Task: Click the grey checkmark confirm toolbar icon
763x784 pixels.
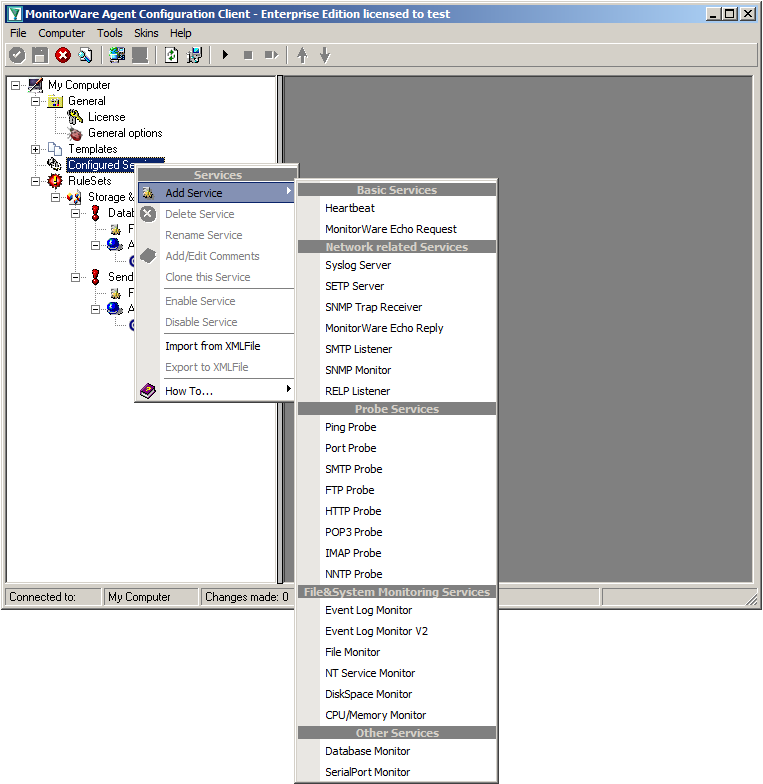Action: (x=17, y=55)
